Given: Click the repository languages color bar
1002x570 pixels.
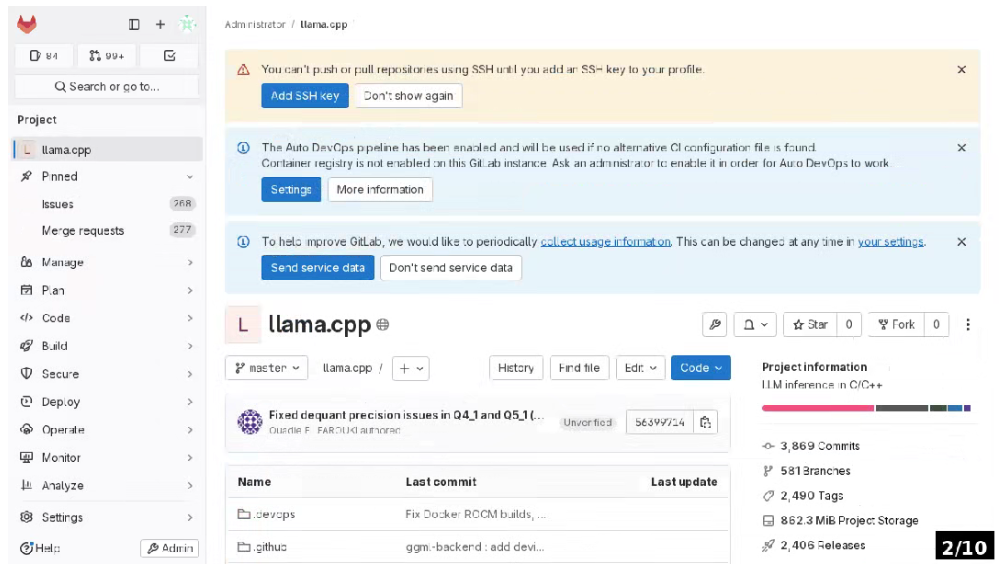Looking at the screenshot, I should click(866, 408).
